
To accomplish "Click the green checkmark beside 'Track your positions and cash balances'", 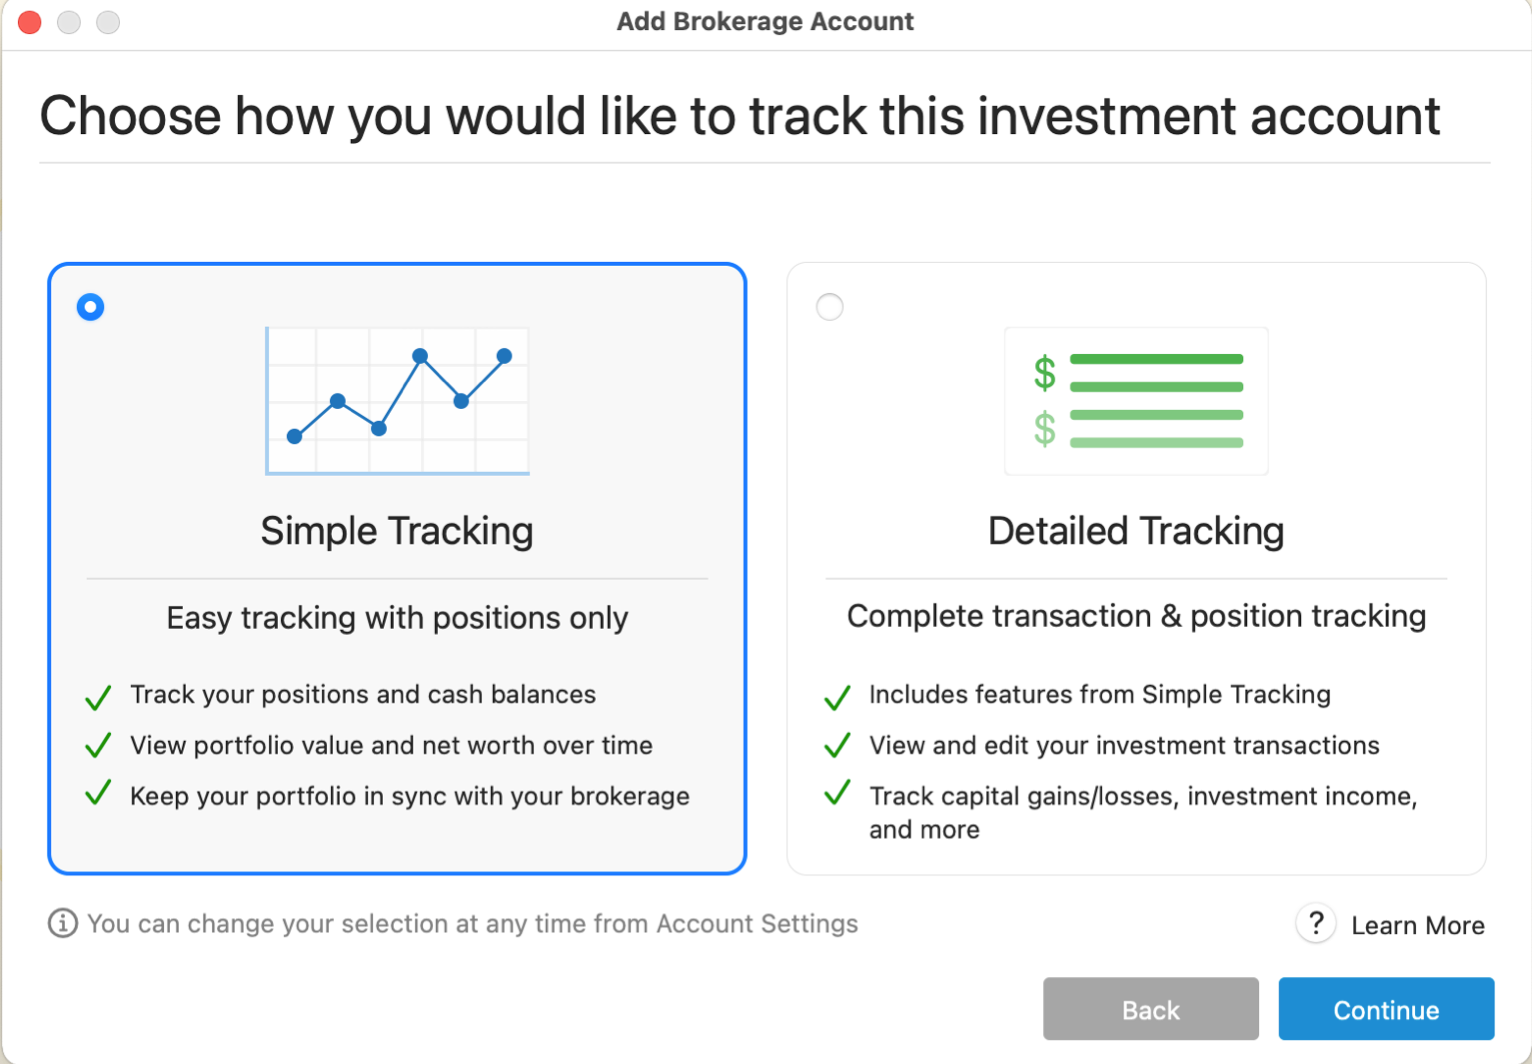I will point(97,697).
